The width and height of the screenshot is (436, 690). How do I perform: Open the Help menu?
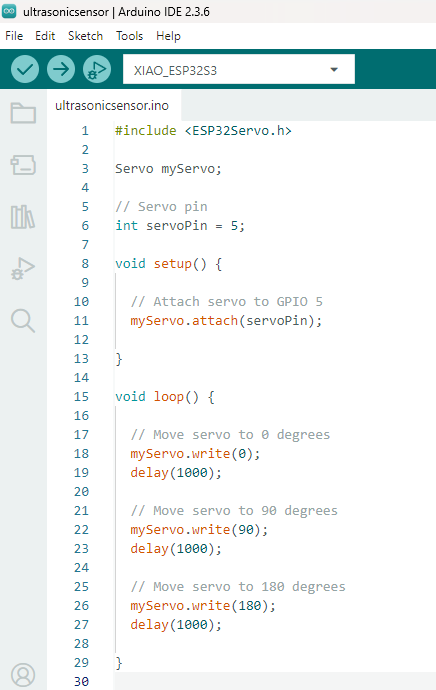pyautogui.click(x=169, y=36)
